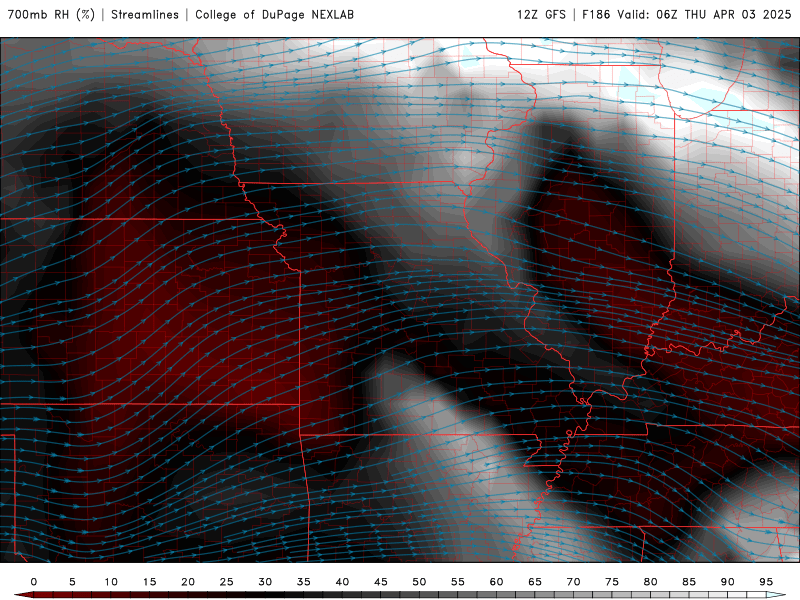This screenshot has width=800, height=600.
Task: Choose the "30" legend label
Action: coord(265,582)
